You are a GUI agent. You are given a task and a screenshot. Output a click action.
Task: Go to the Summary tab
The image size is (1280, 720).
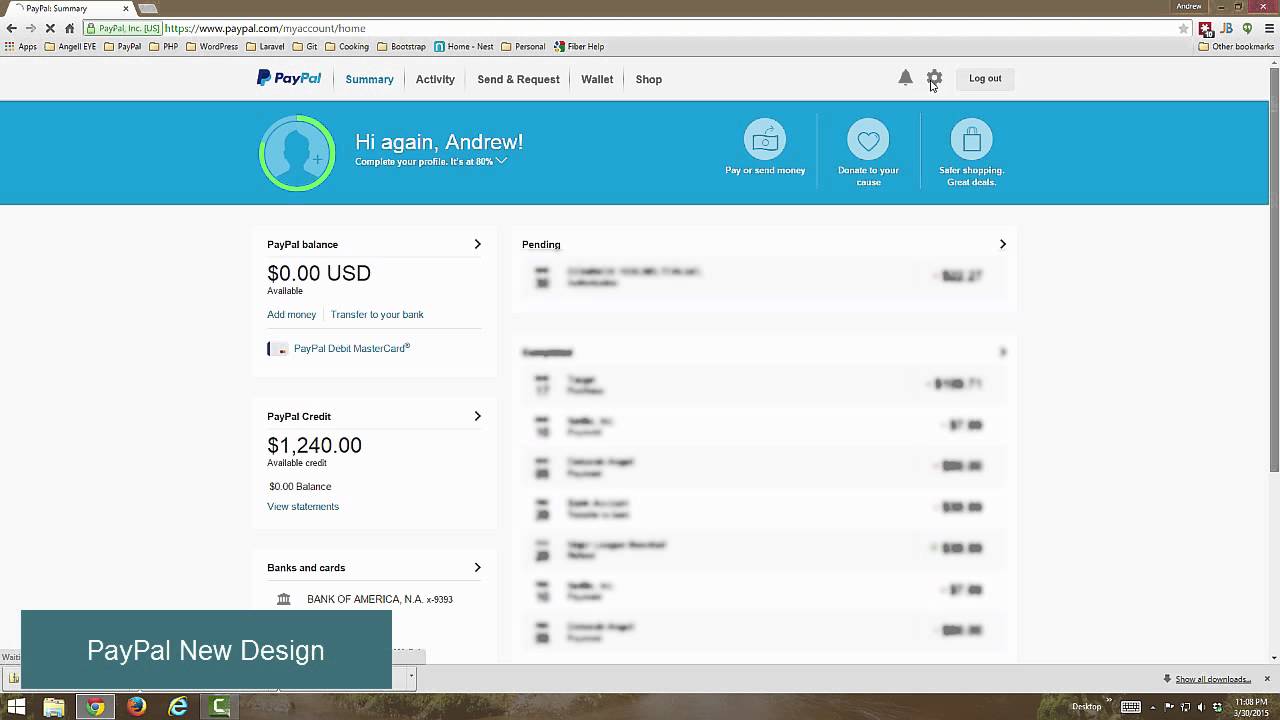pyautogui.click(x=369, y=79)
